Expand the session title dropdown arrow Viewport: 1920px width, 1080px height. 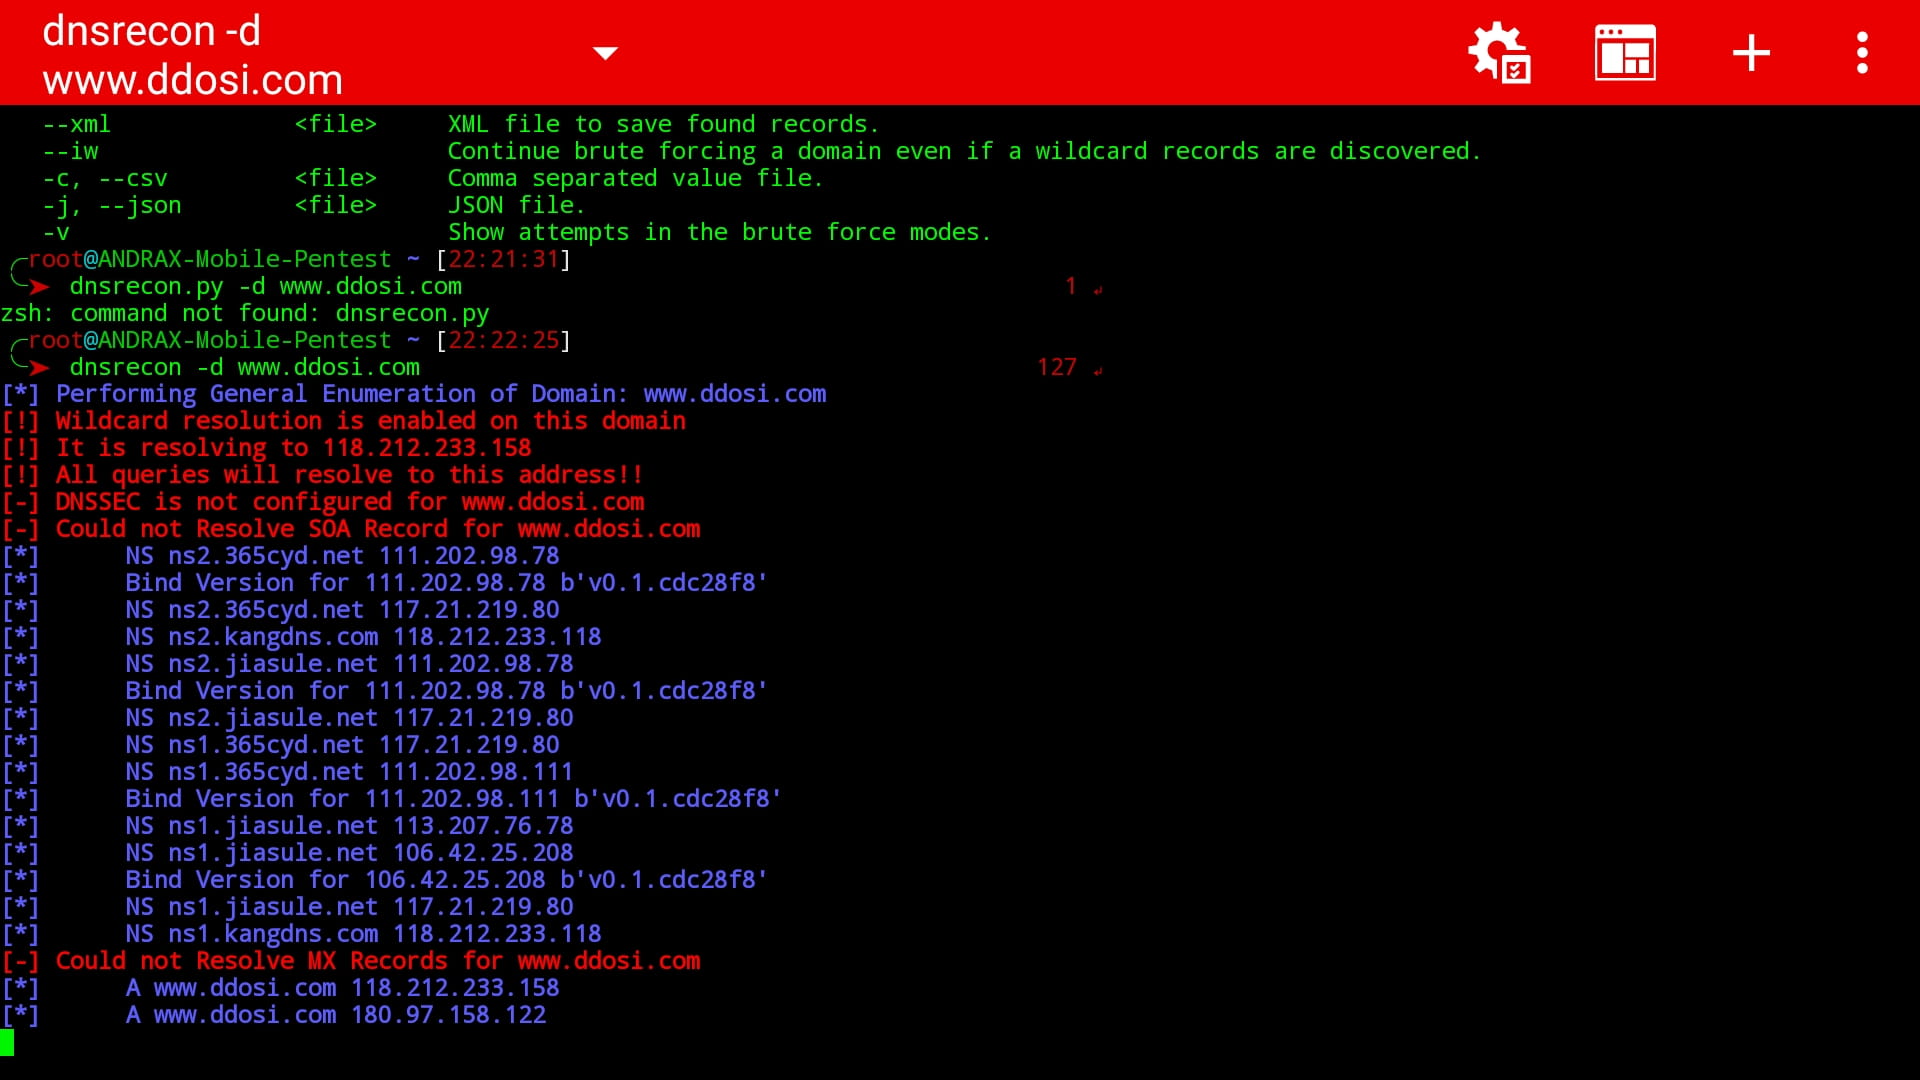click(x=605, y=53)
